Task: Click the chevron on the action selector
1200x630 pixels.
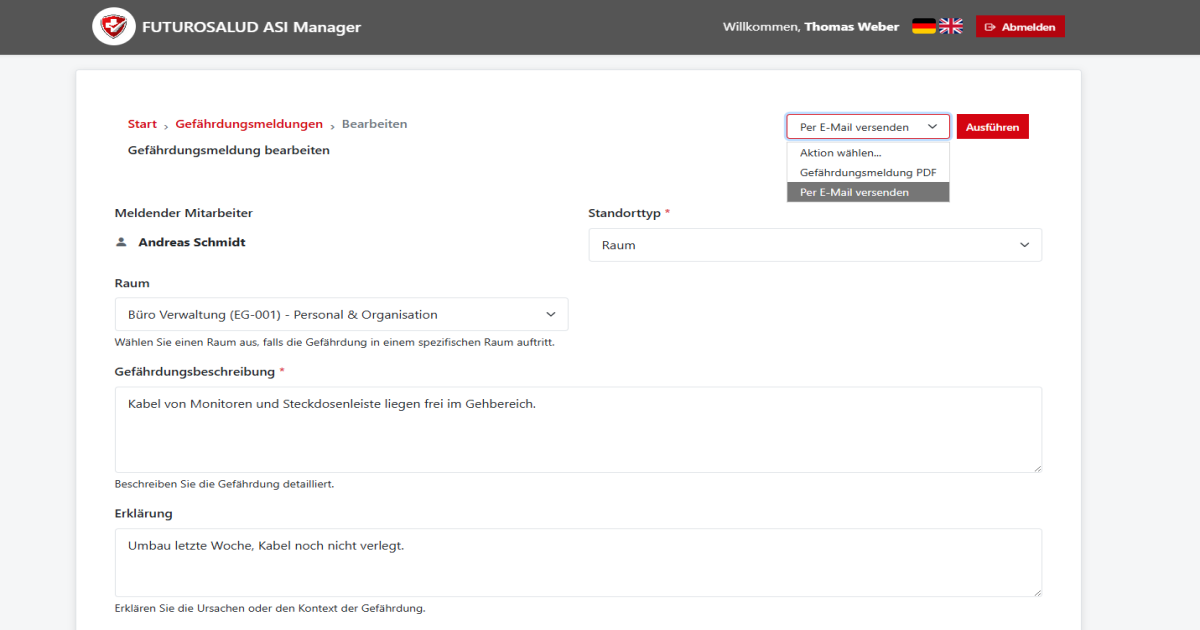Action: pyautogui.click(x=934, y=126)
